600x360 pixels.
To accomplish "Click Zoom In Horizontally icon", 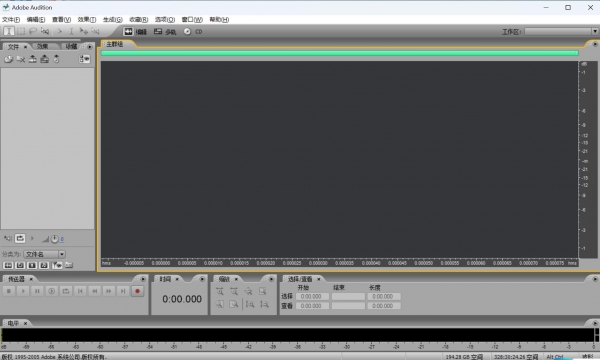I will 220,292.
